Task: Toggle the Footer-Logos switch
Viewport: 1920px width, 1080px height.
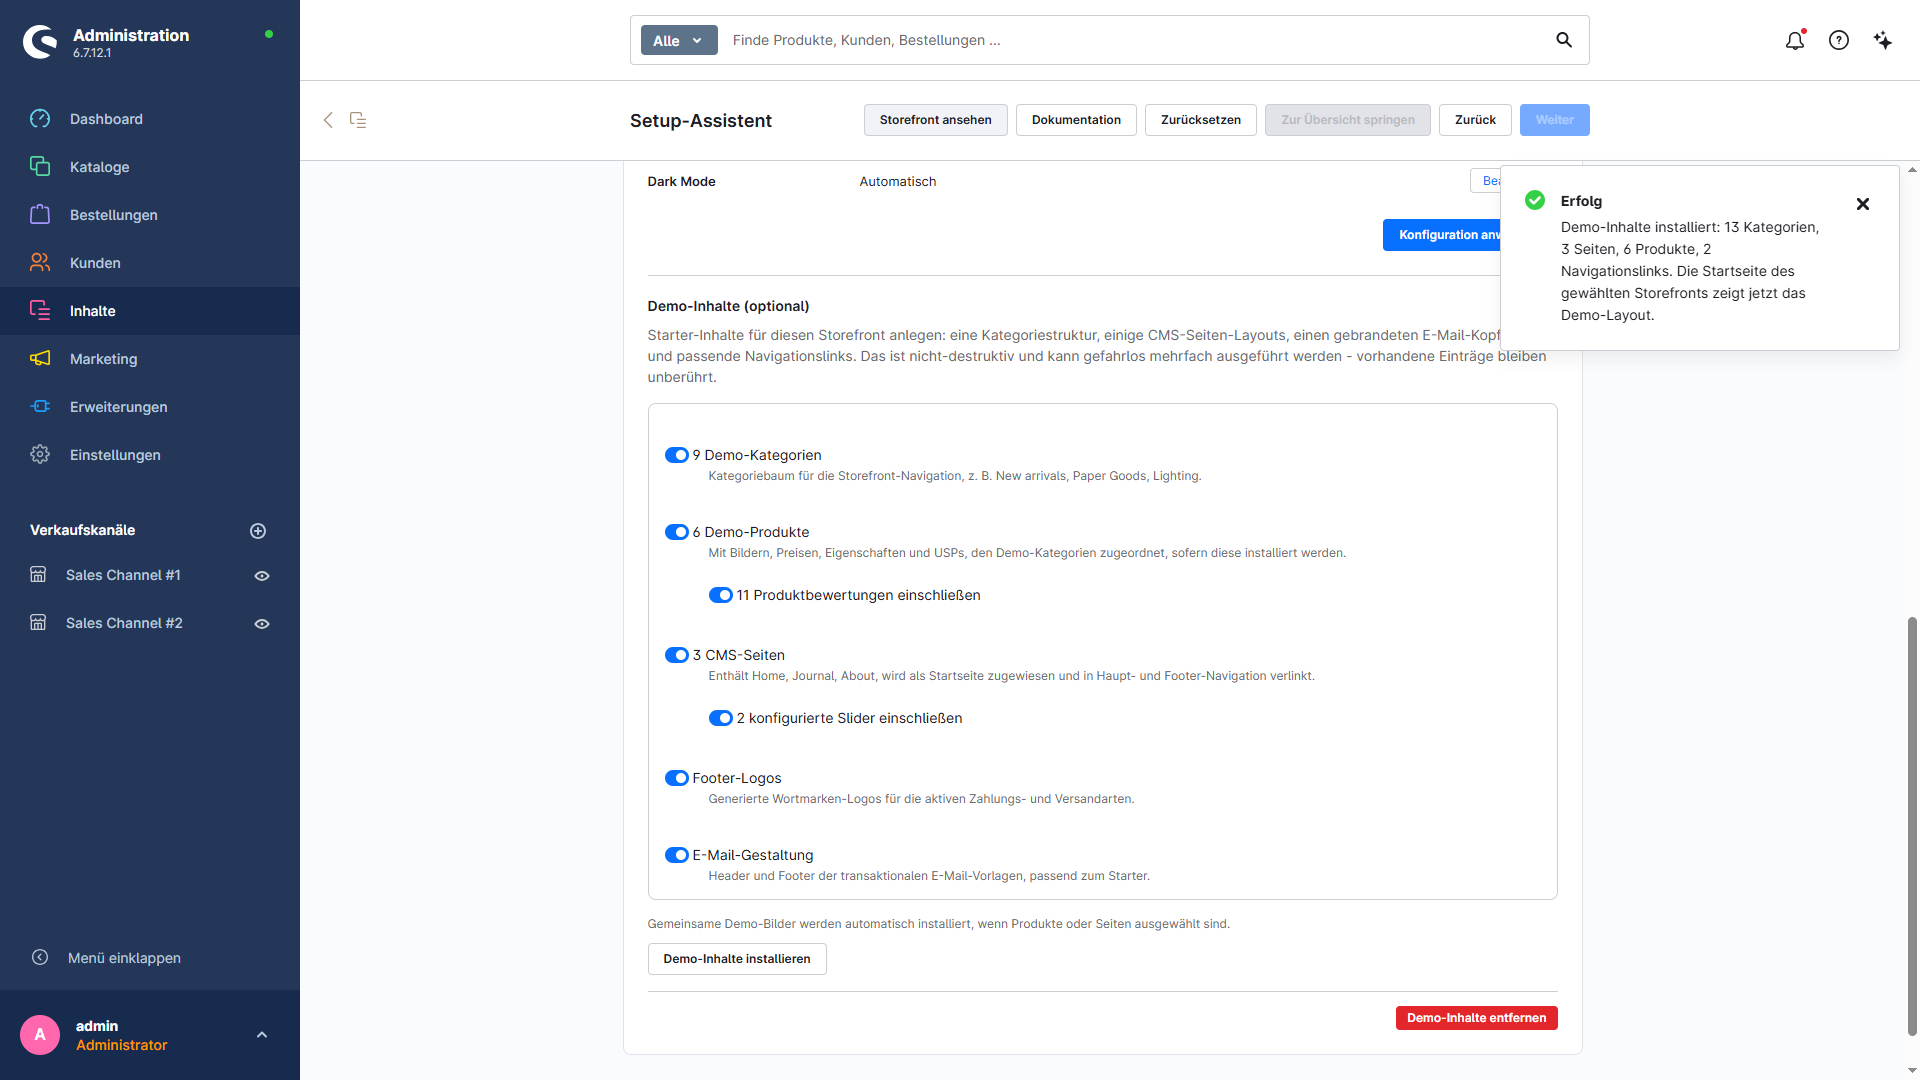Action: [677, 778]
